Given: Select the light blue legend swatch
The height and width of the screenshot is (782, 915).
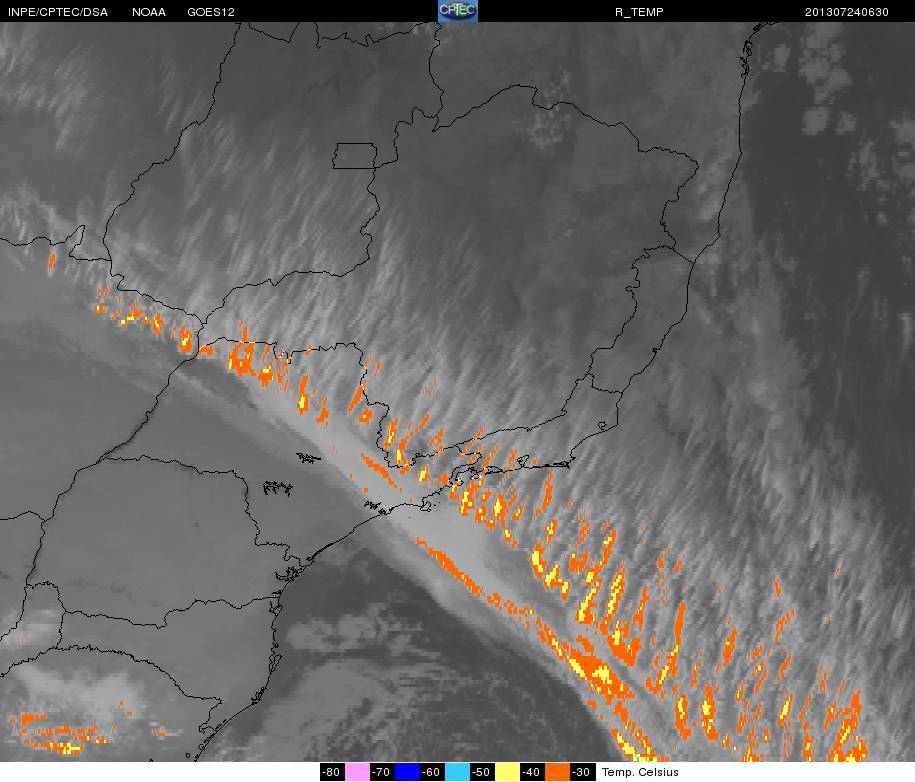Looking at the screenshot, I should pyautogui.click(x=458, y=772).
